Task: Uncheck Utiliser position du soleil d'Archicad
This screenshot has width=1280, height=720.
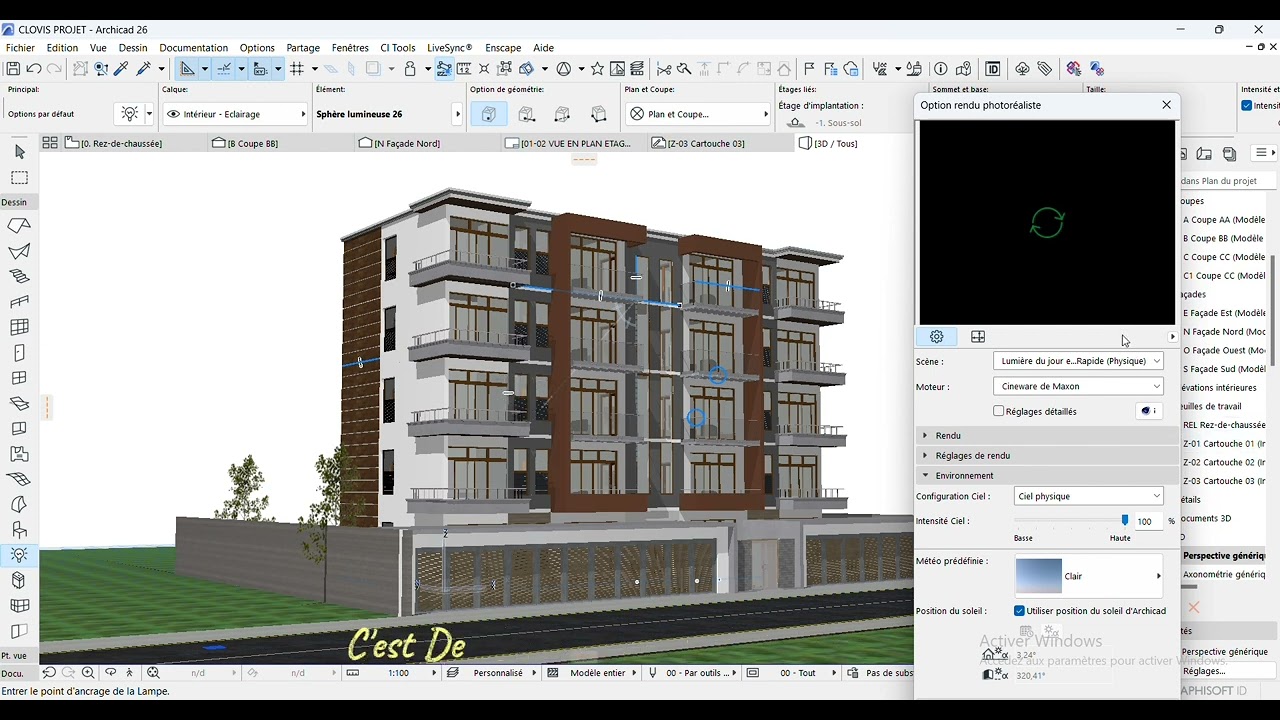Action: (x=1020, y=611)
